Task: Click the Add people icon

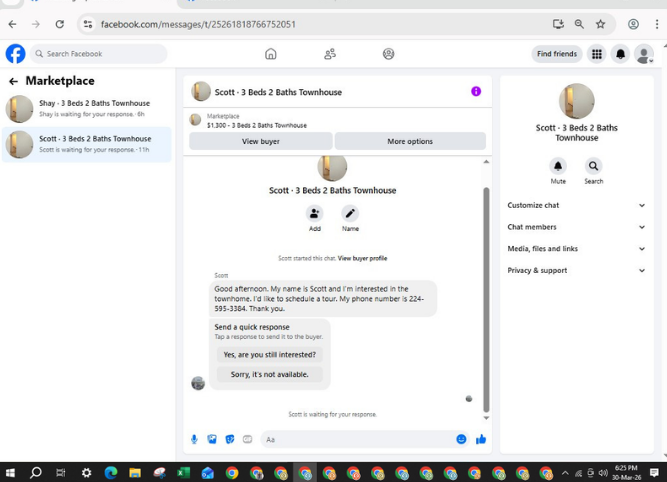Action: (x=314, y=214)
